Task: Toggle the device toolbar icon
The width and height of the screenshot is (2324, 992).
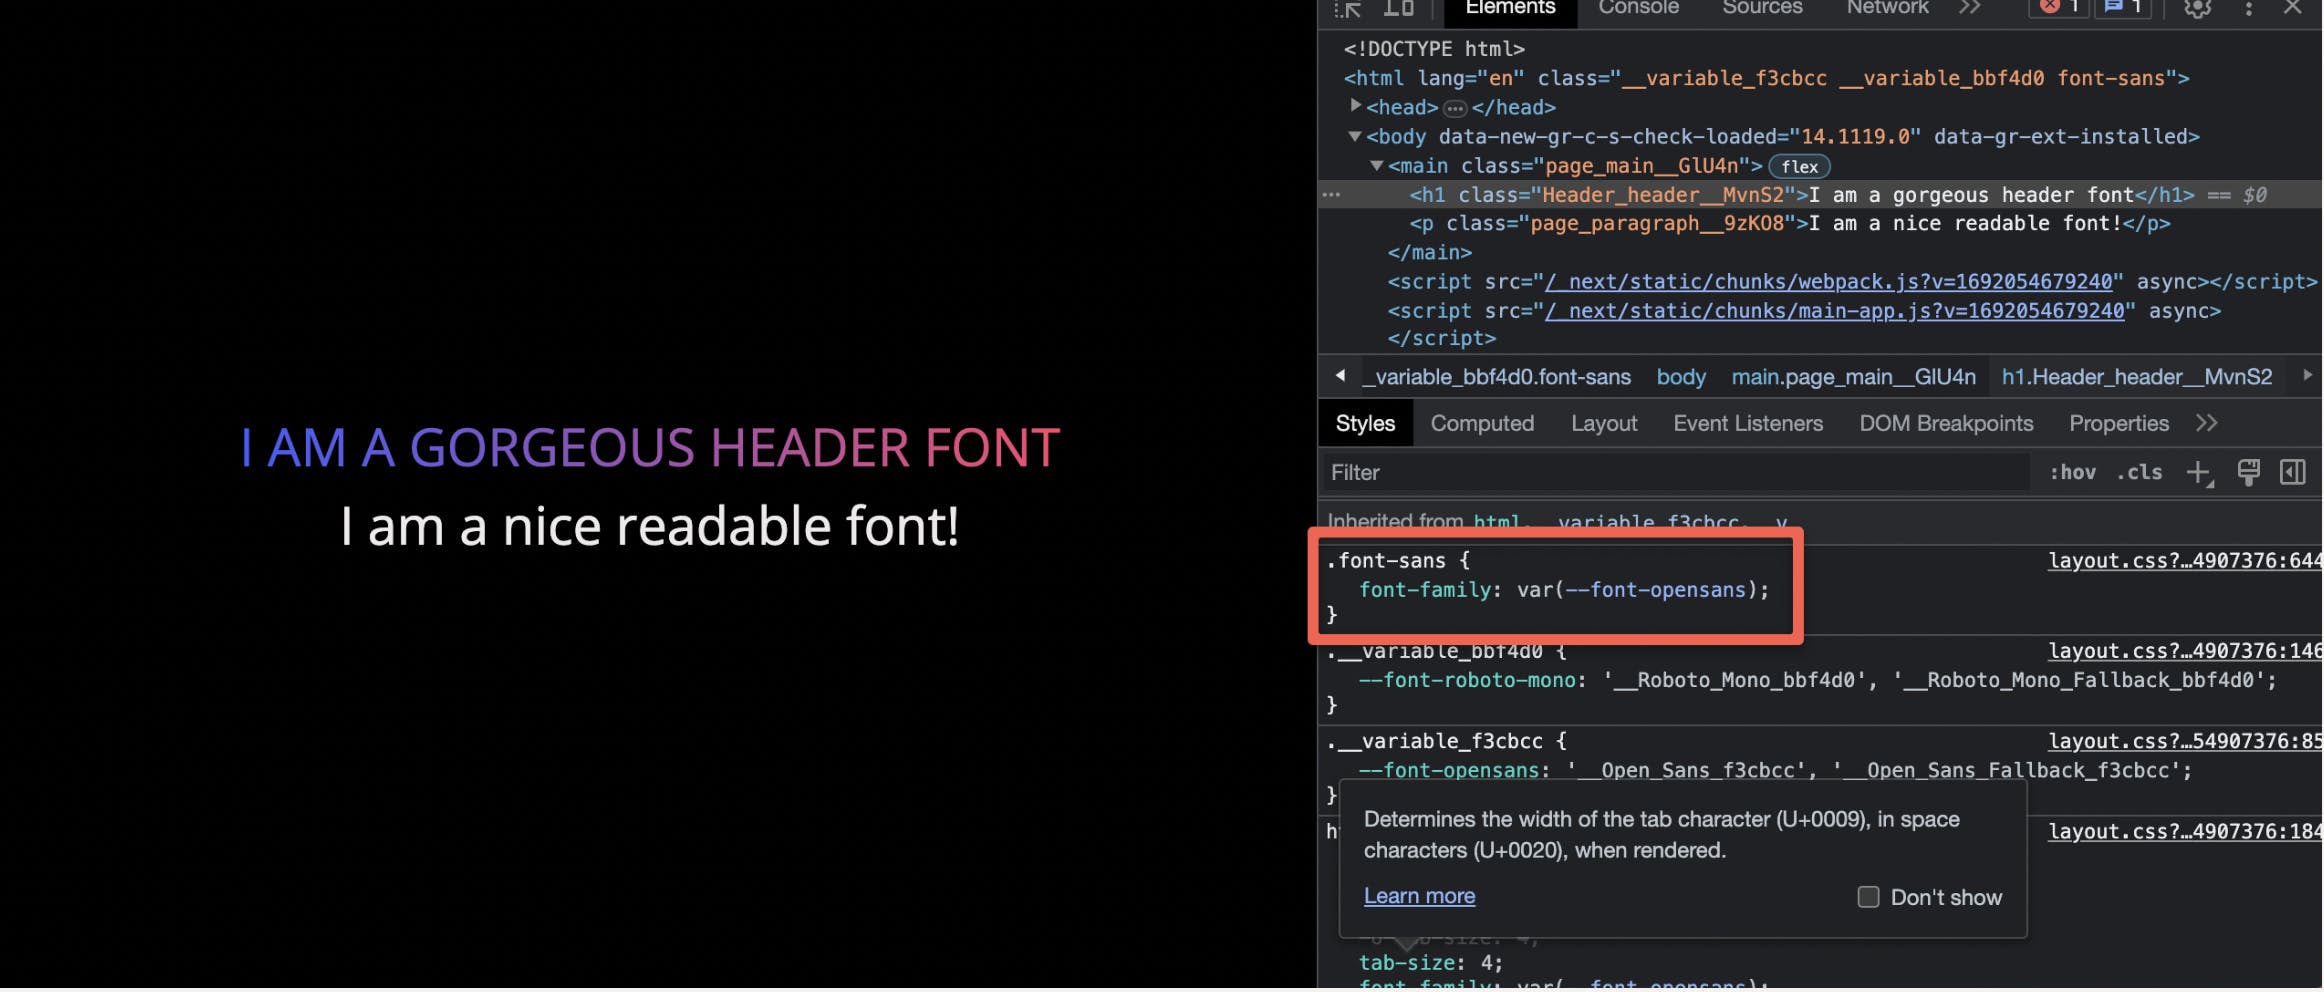Action: [x=1398, y=8]
